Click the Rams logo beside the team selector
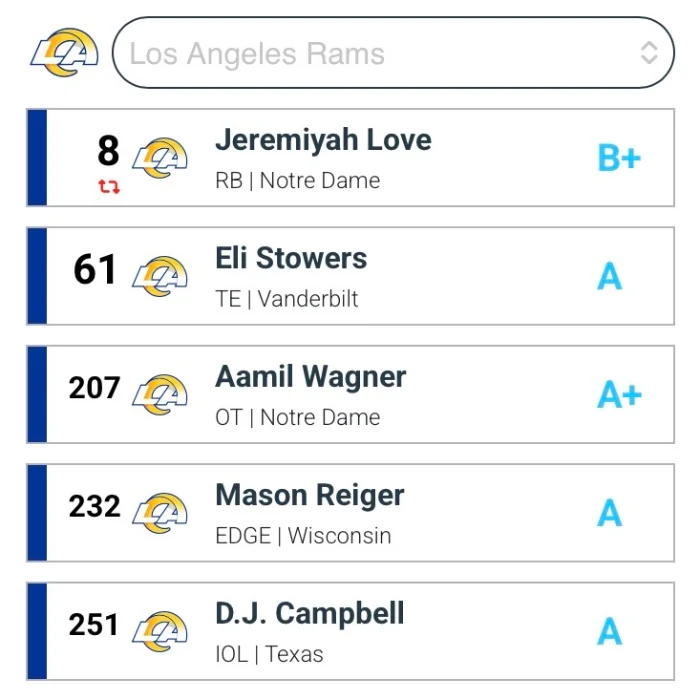The image size is (700, 700). 64,53
